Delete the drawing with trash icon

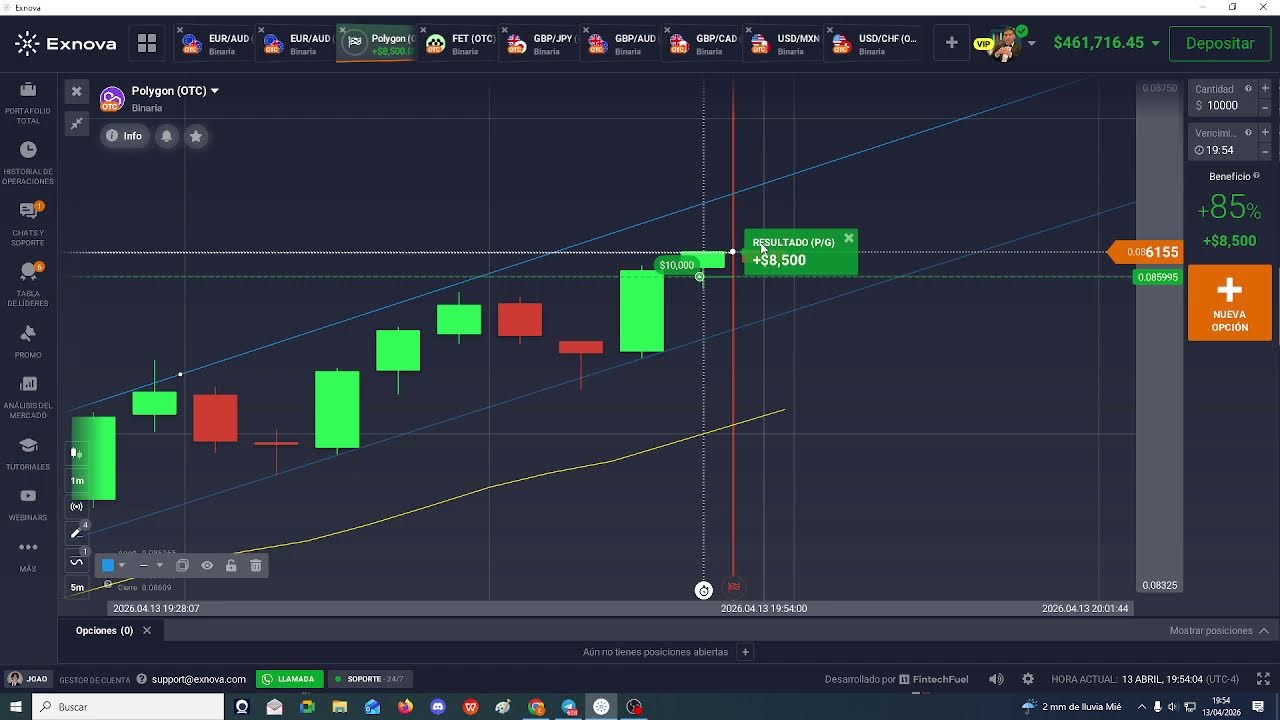[256, 565]
